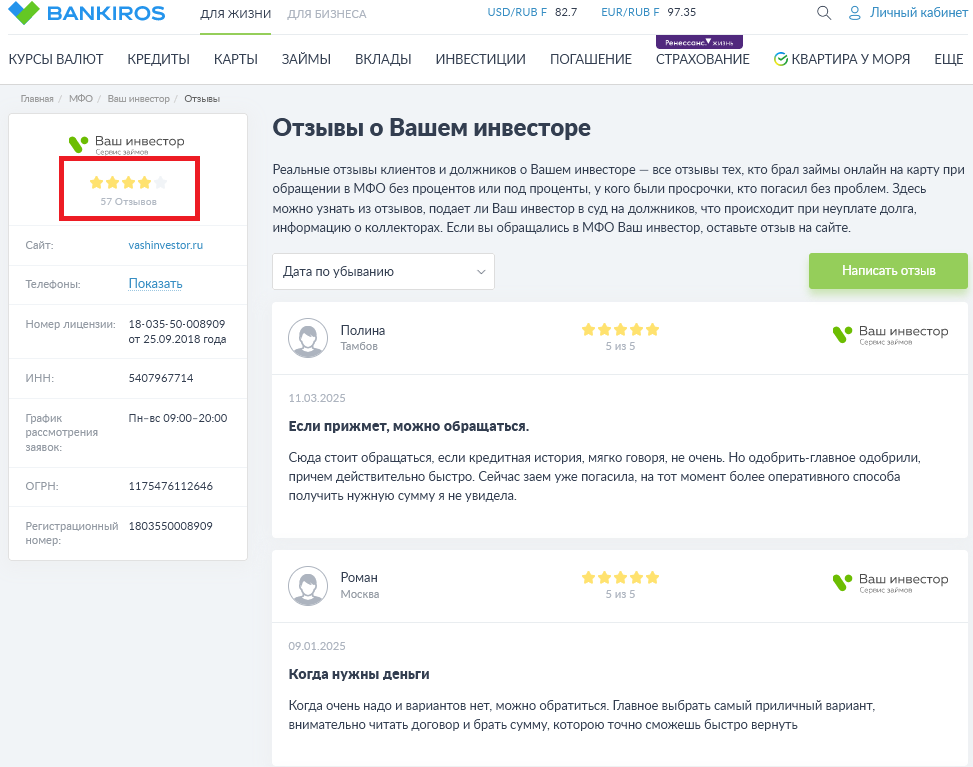Click review date 09.01.2025

coord(317,647)
